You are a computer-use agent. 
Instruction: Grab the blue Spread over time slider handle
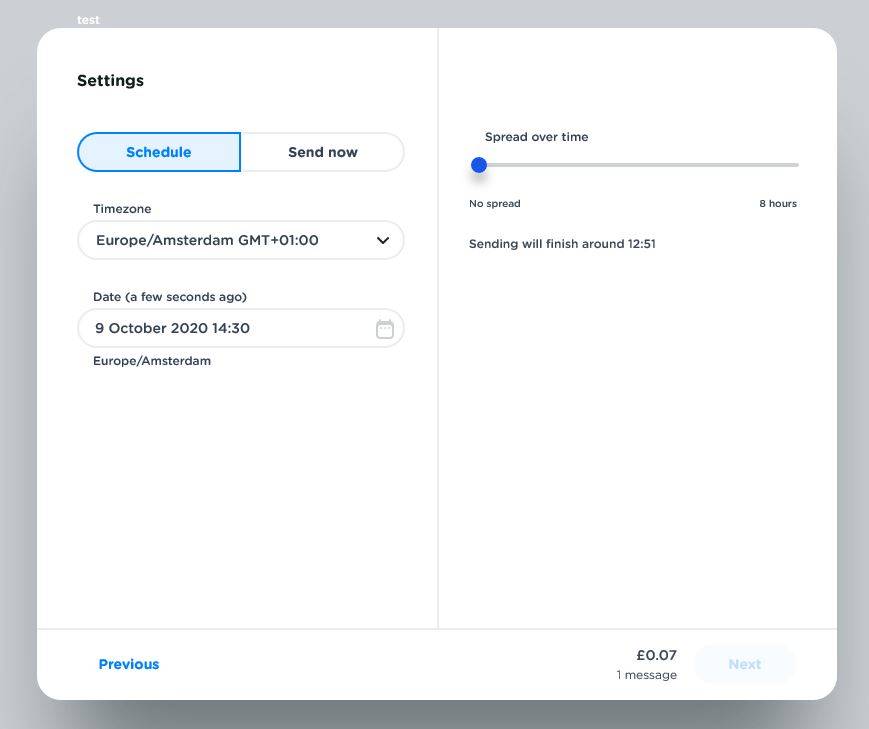coord(479,165)
